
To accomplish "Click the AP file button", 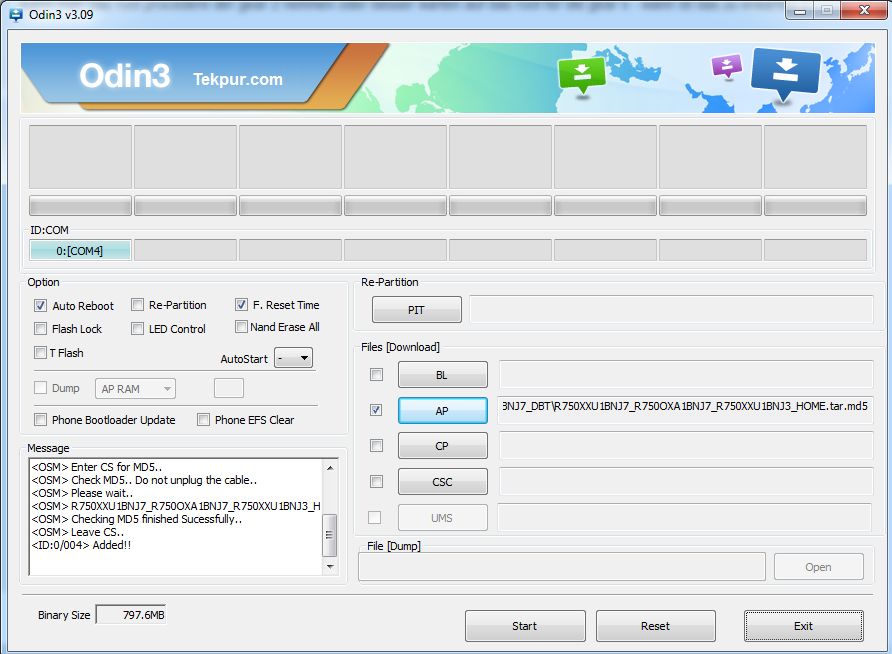I will coord(443,411).
